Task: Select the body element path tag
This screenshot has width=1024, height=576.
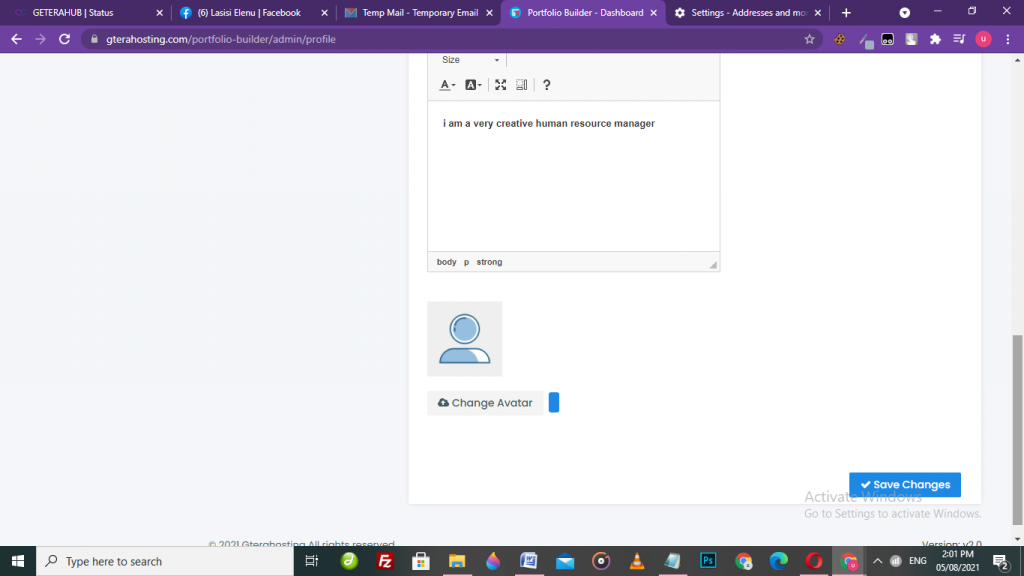Action: tap(446, 262)
